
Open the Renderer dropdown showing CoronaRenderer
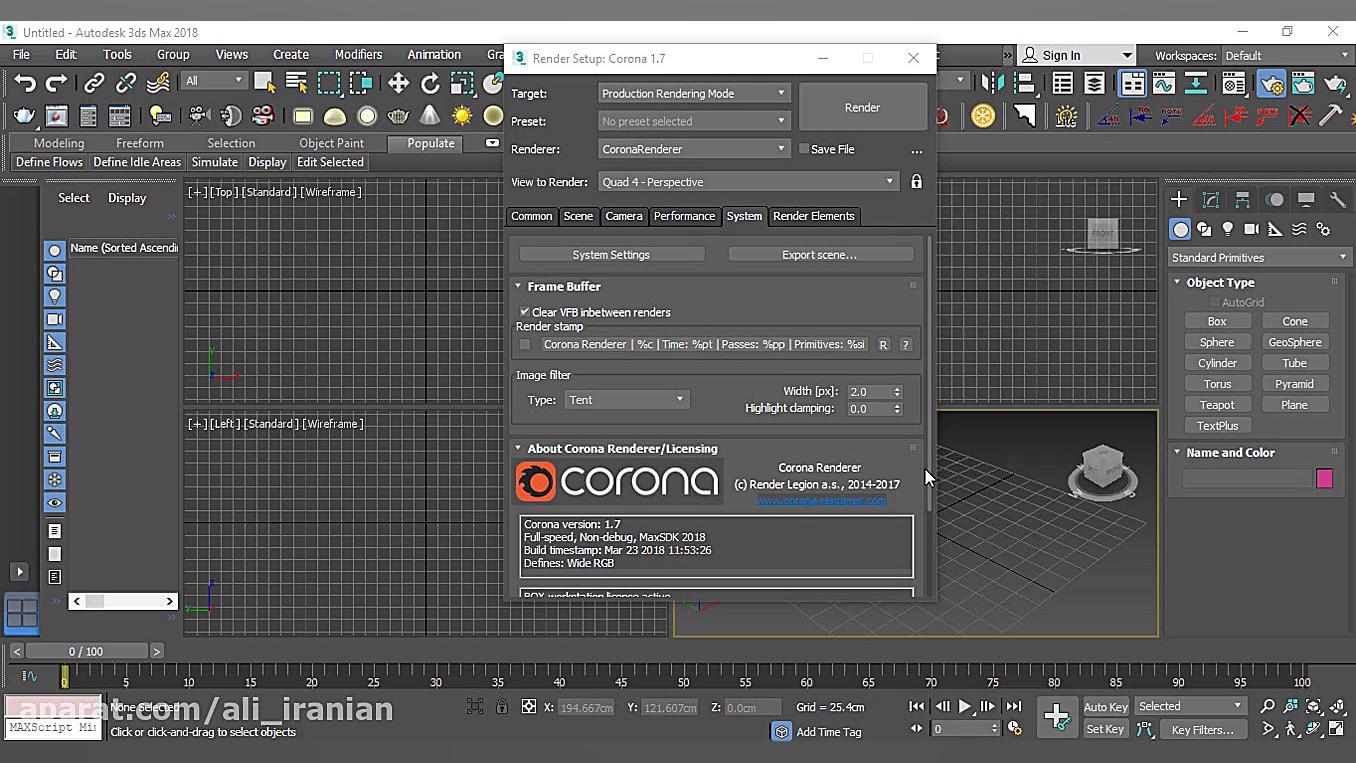pos(694,149)
